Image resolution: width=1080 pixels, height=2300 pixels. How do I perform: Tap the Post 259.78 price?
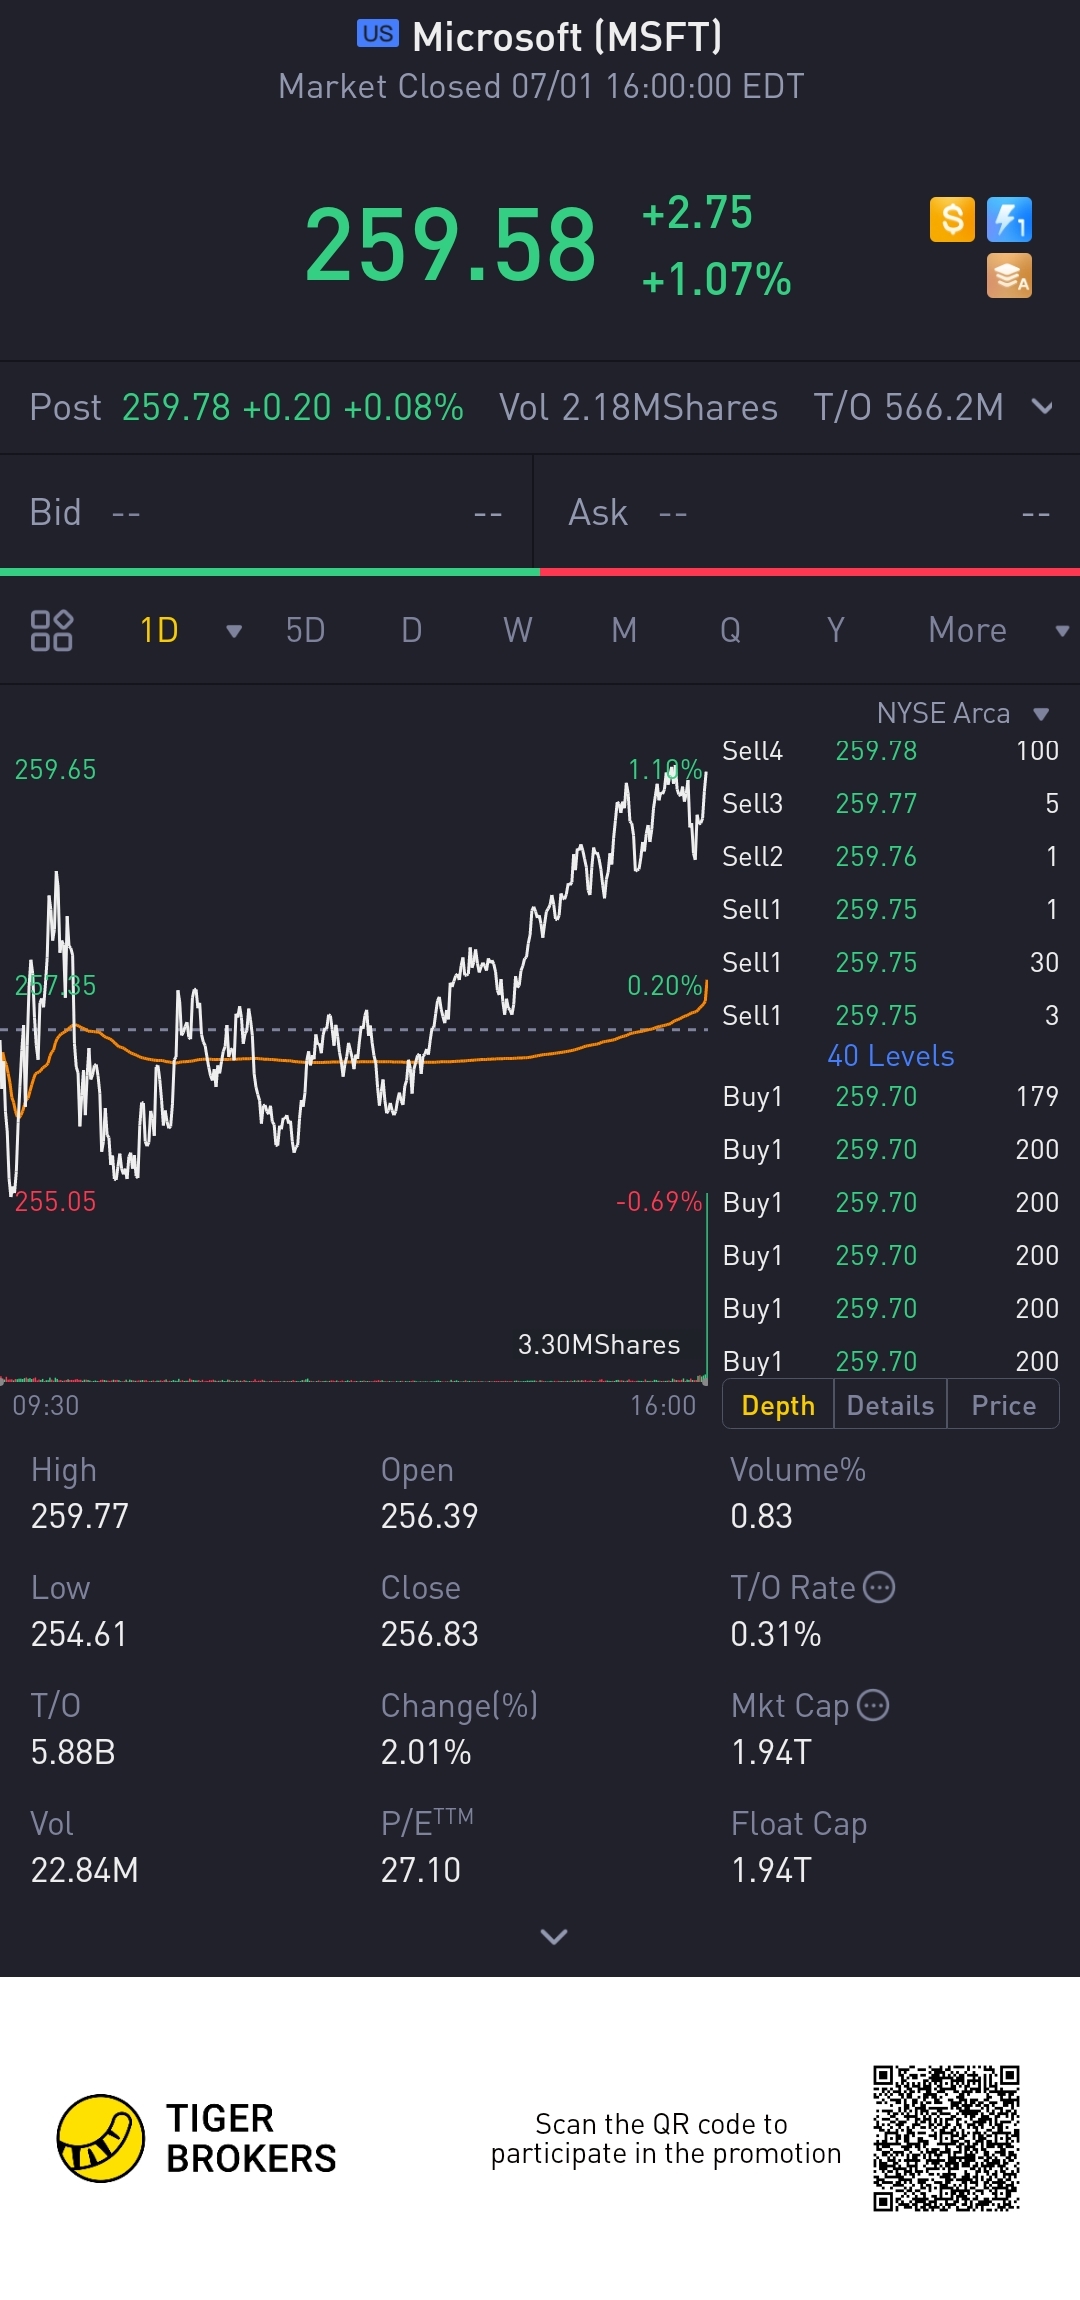(176, 407)
